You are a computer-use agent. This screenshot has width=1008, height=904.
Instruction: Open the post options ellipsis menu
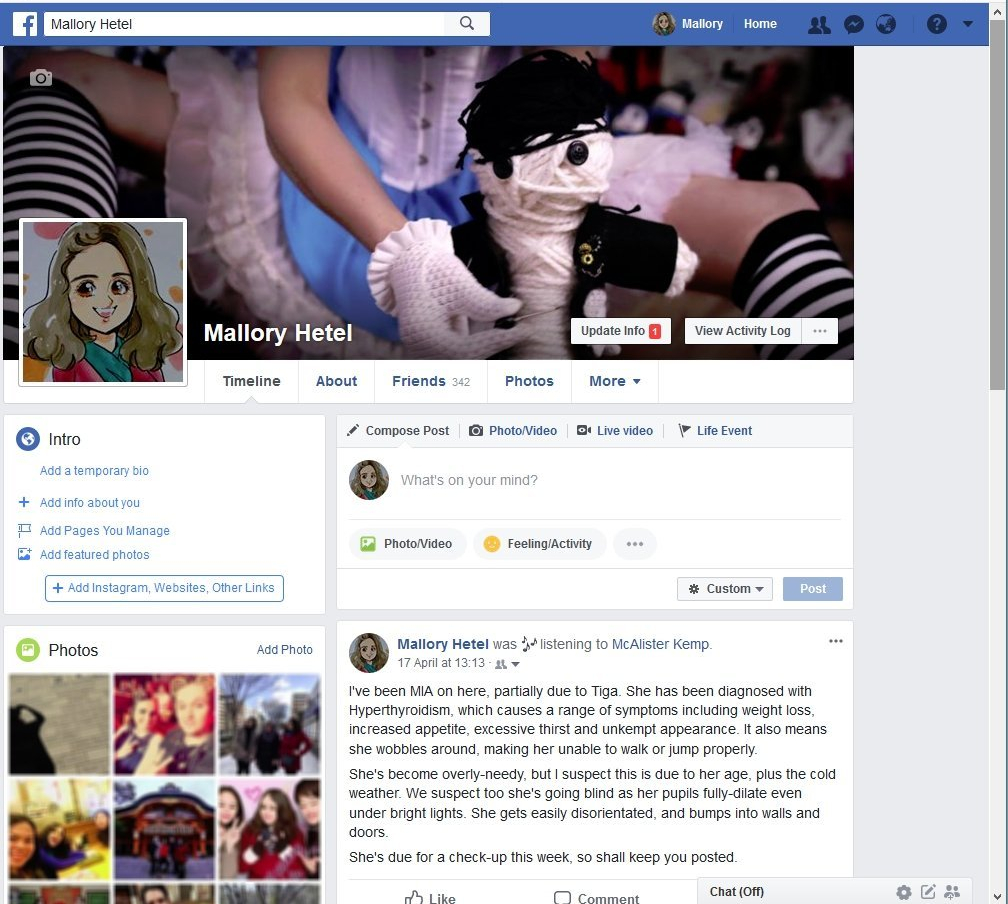(836, 642)
